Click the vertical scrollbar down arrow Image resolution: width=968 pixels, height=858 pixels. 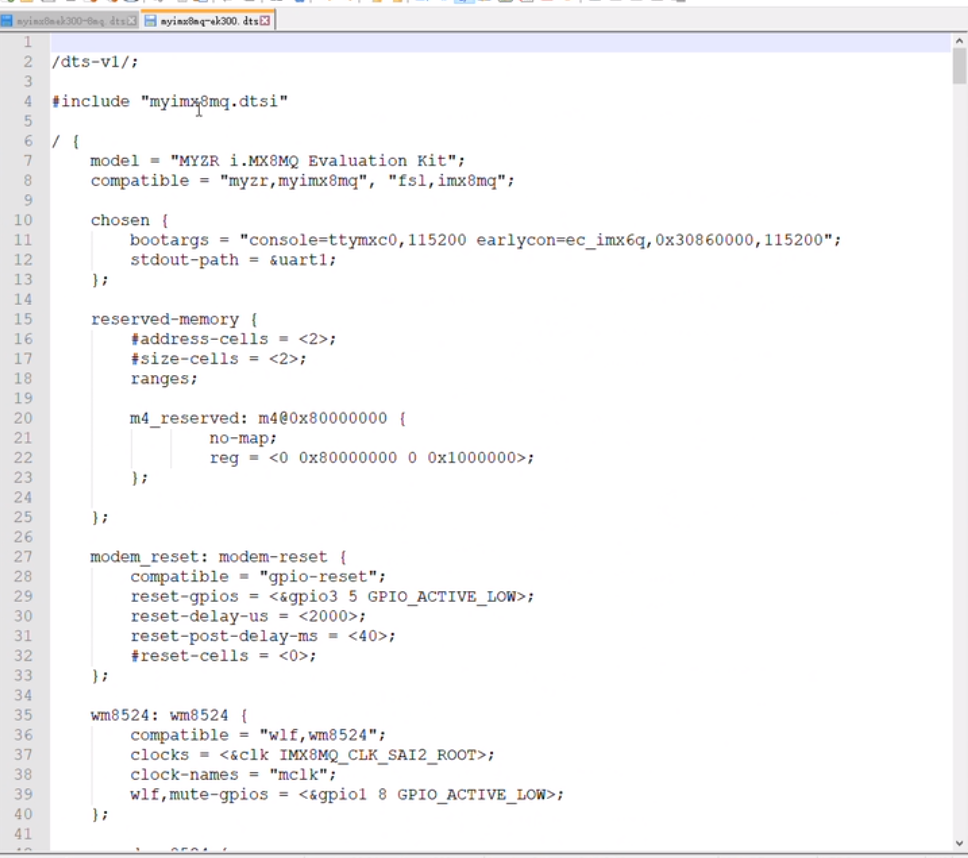coord(959,843)
